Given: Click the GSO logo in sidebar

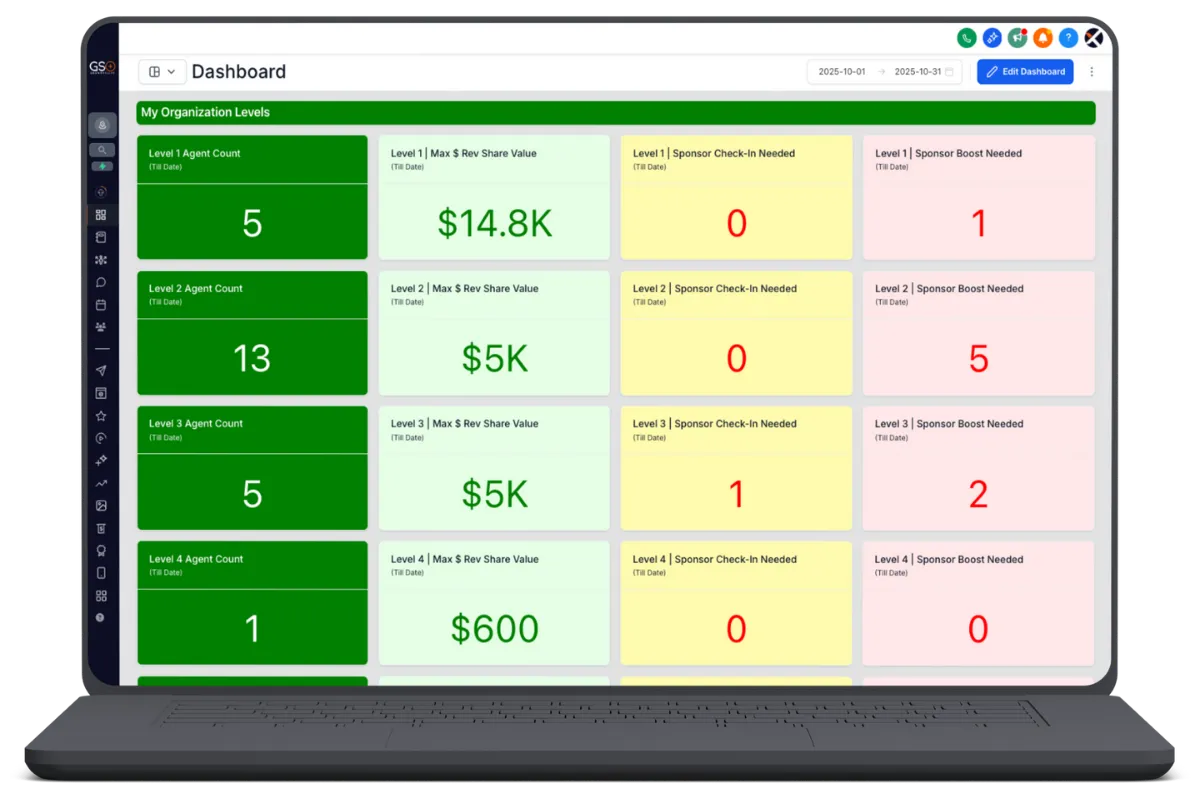Looking at the screenshot, I should click(x=102, y=68).
